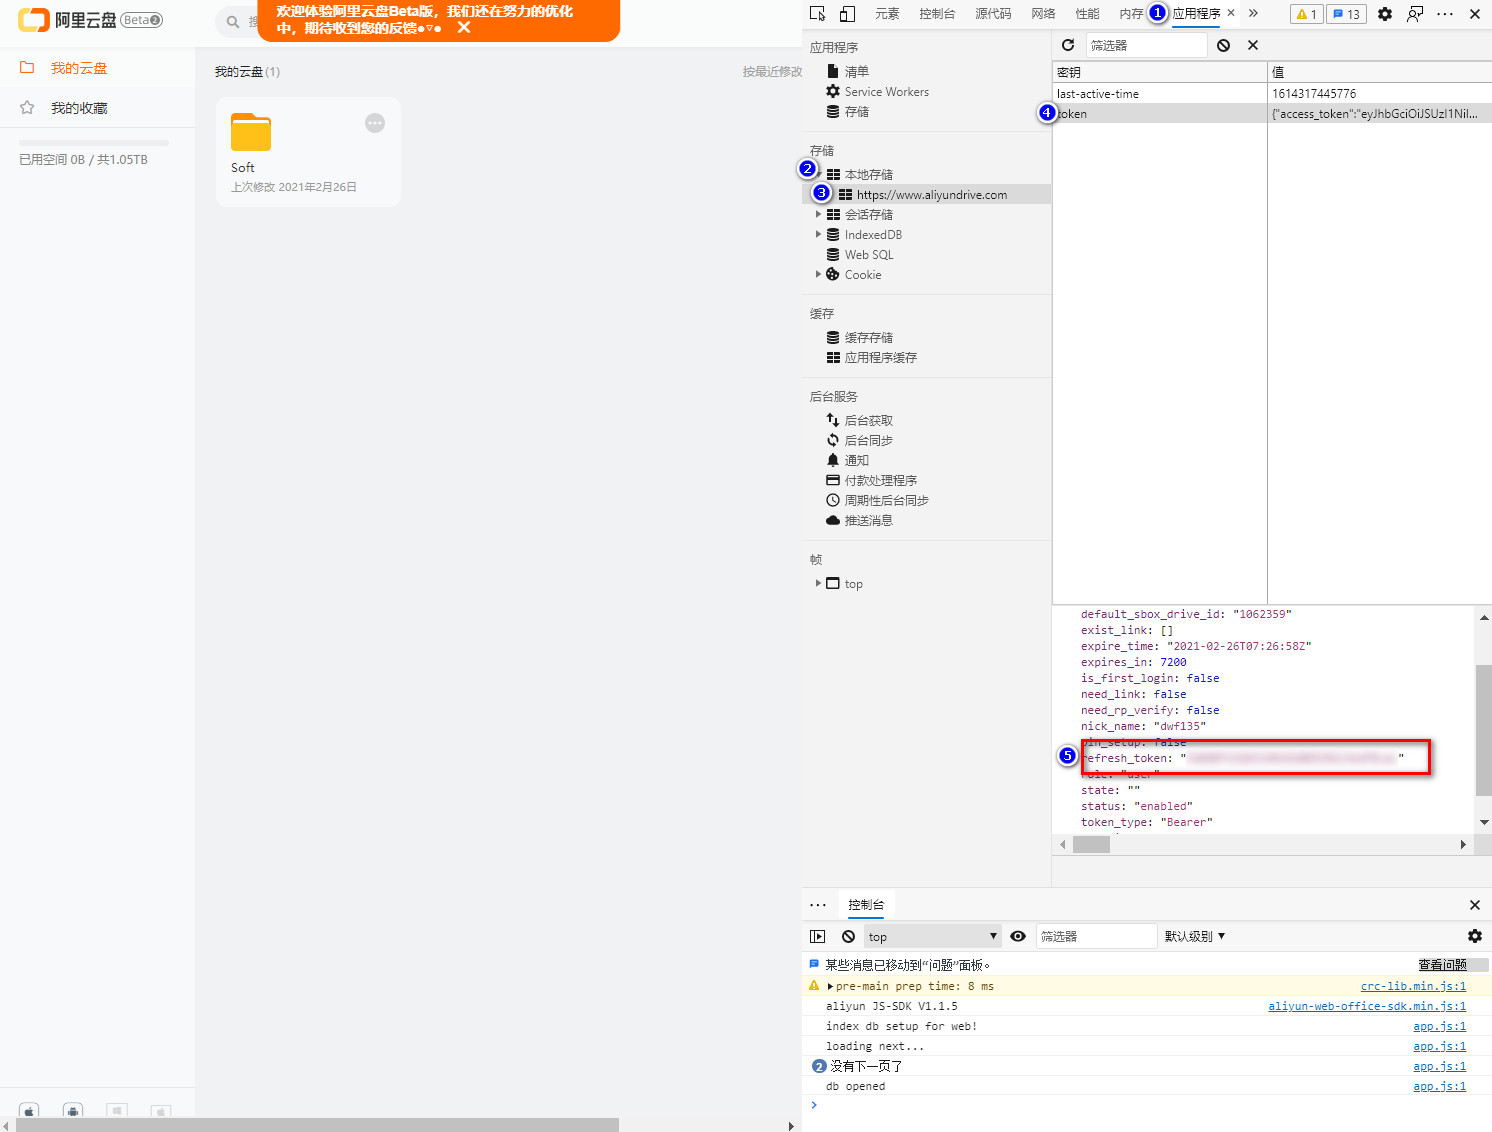
Task: Expand the pre-main prep time message
Action: click(x=830, y=986)
